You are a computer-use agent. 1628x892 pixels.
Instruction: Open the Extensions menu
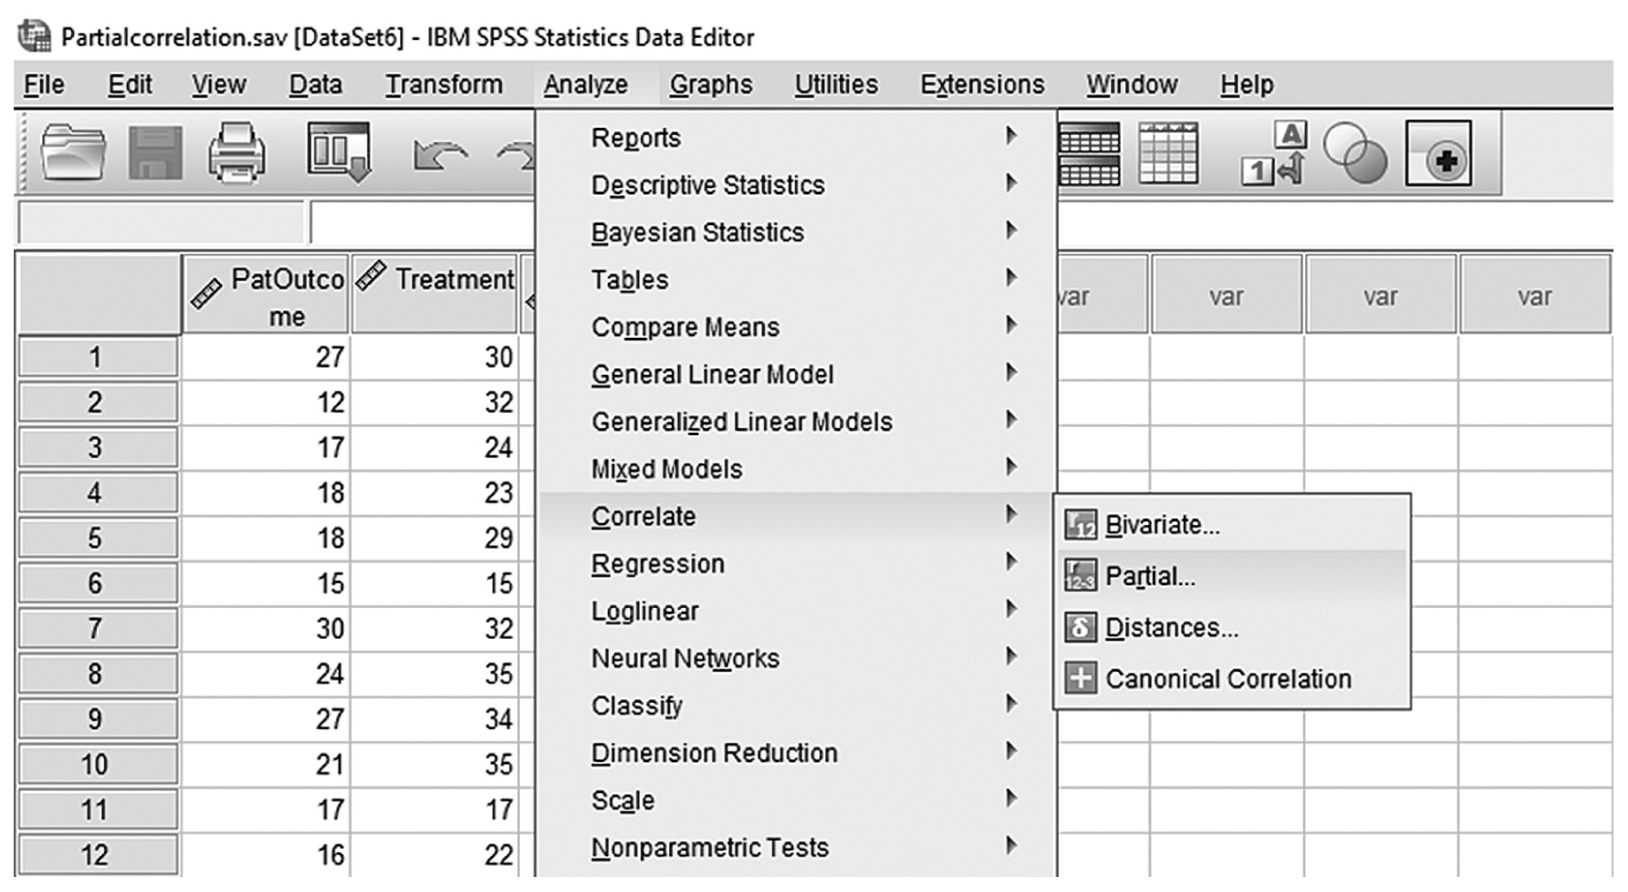pos(982,85)
